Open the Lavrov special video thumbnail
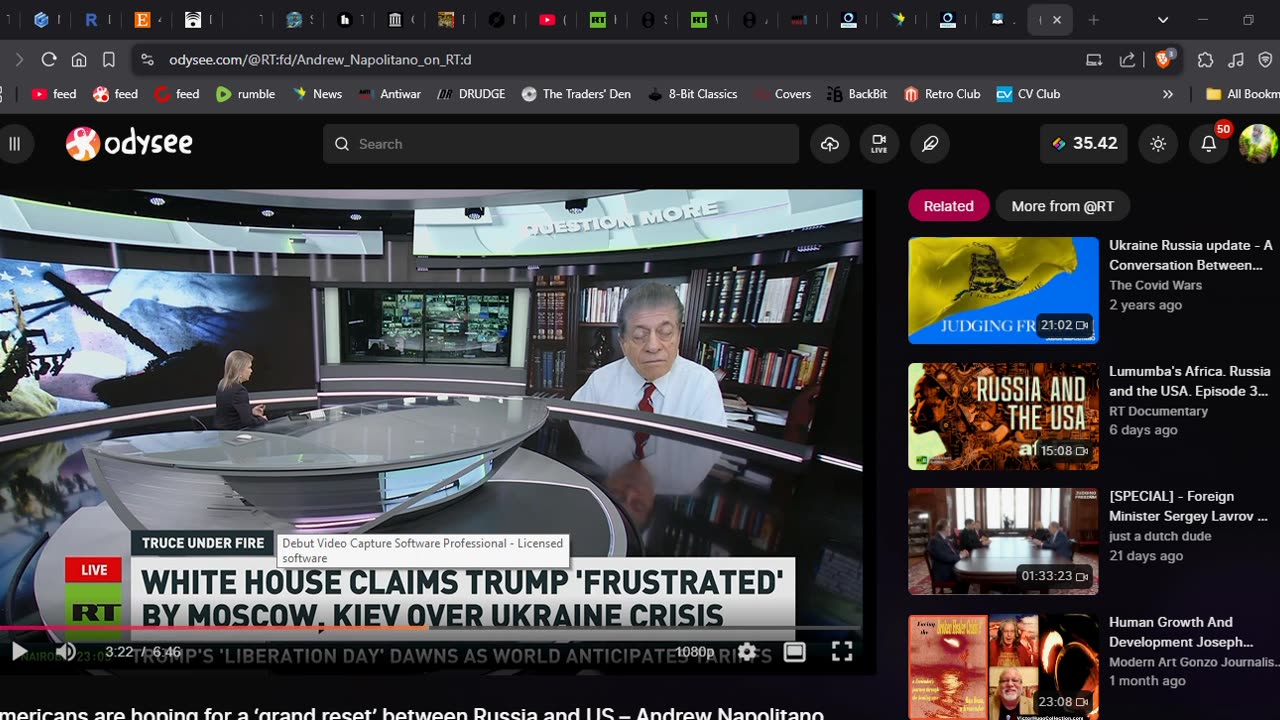Viewport: 1280px width, 720px height. pos(1003,541)
